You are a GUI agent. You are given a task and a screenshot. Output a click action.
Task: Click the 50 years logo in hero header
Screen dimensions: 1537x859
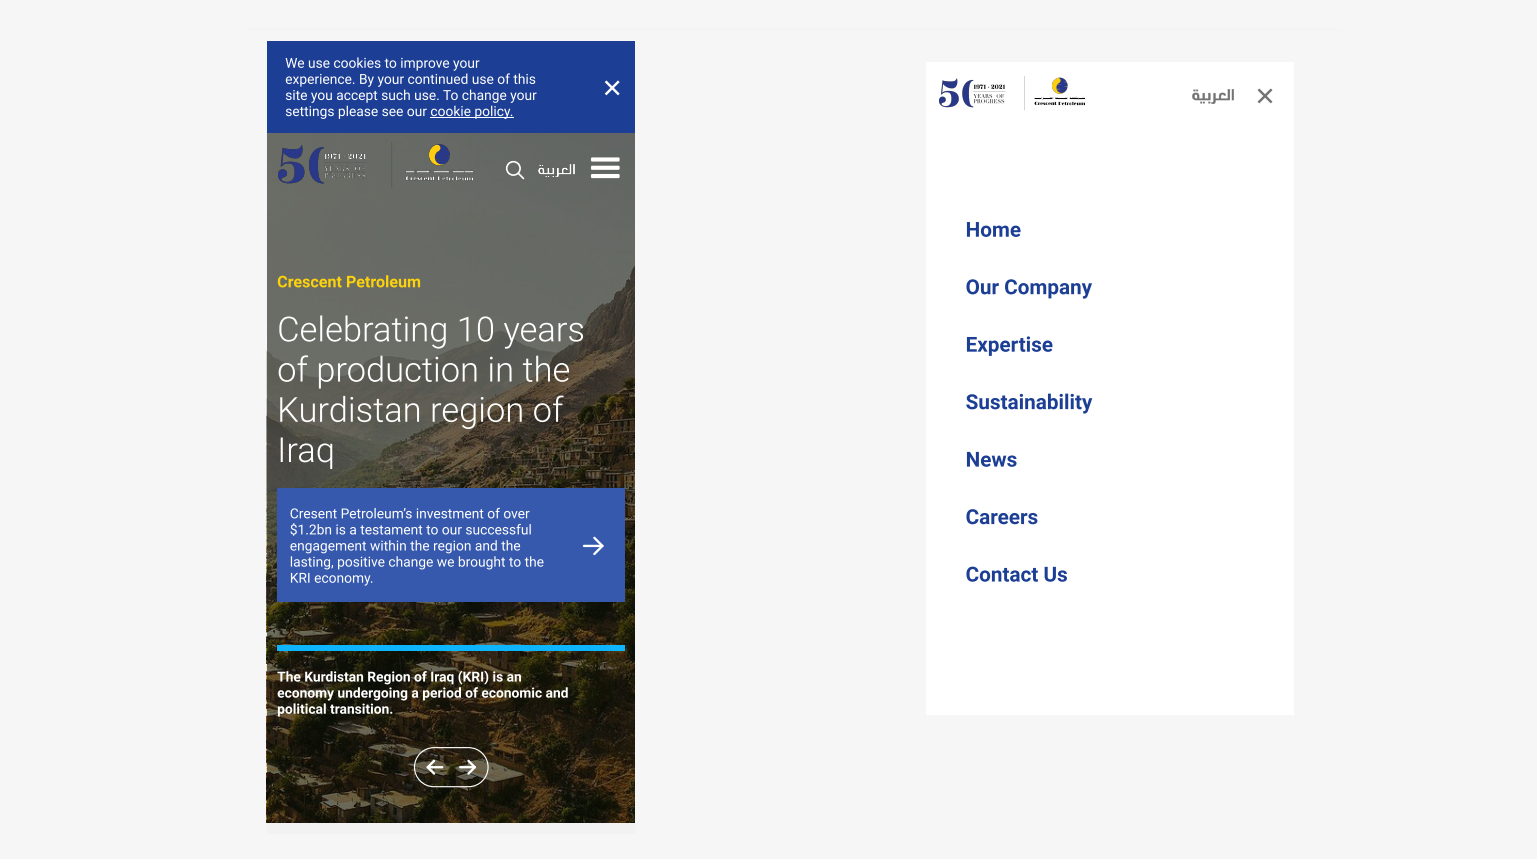pyautogui.click(x=323, y=165)
